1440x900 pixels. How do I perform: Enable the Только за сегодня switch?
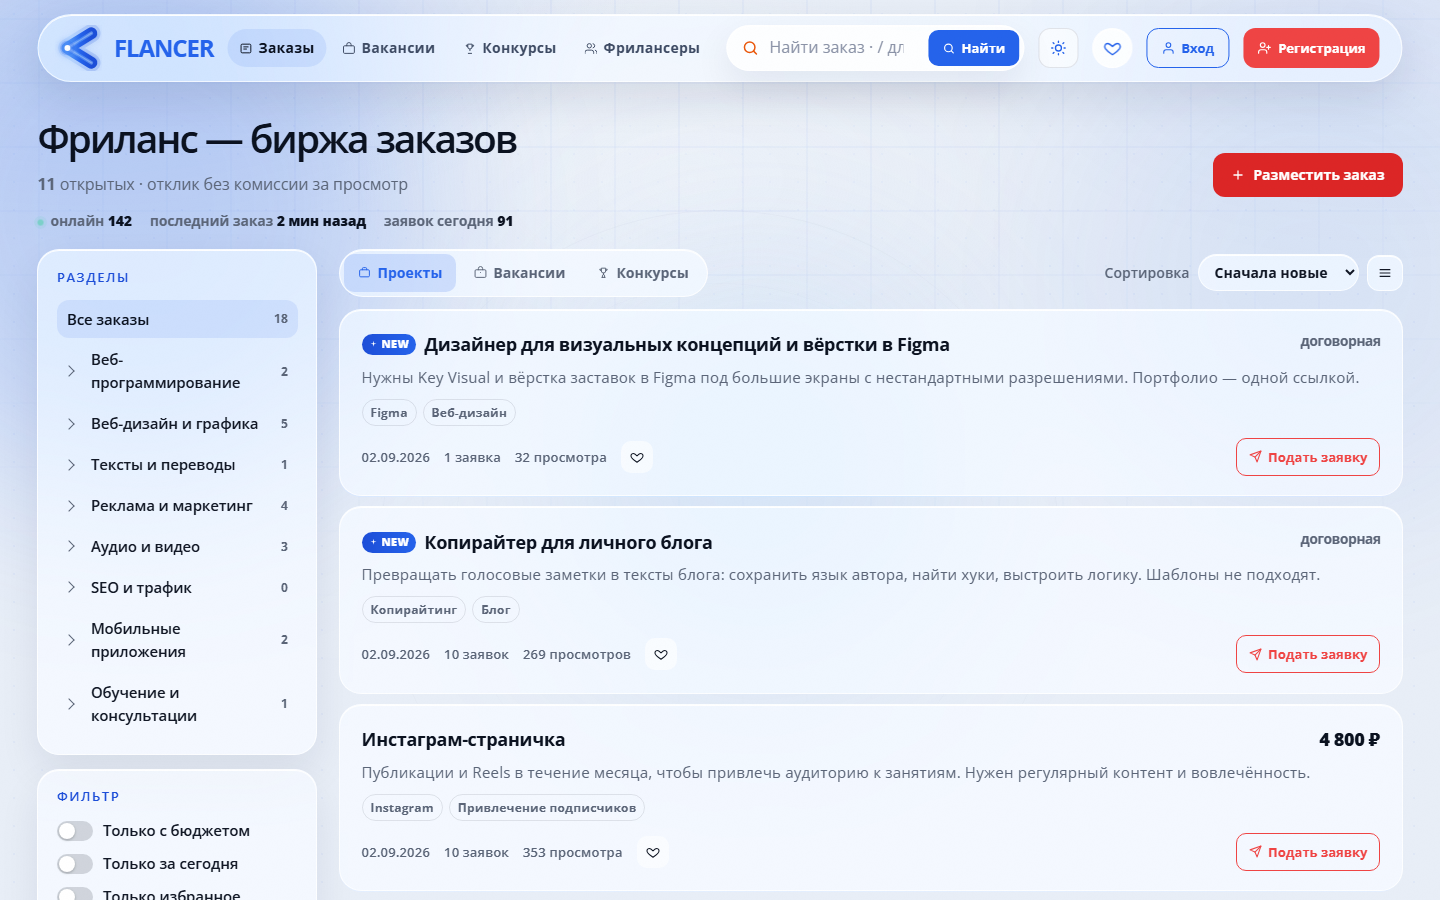click(x=75, y=864)
